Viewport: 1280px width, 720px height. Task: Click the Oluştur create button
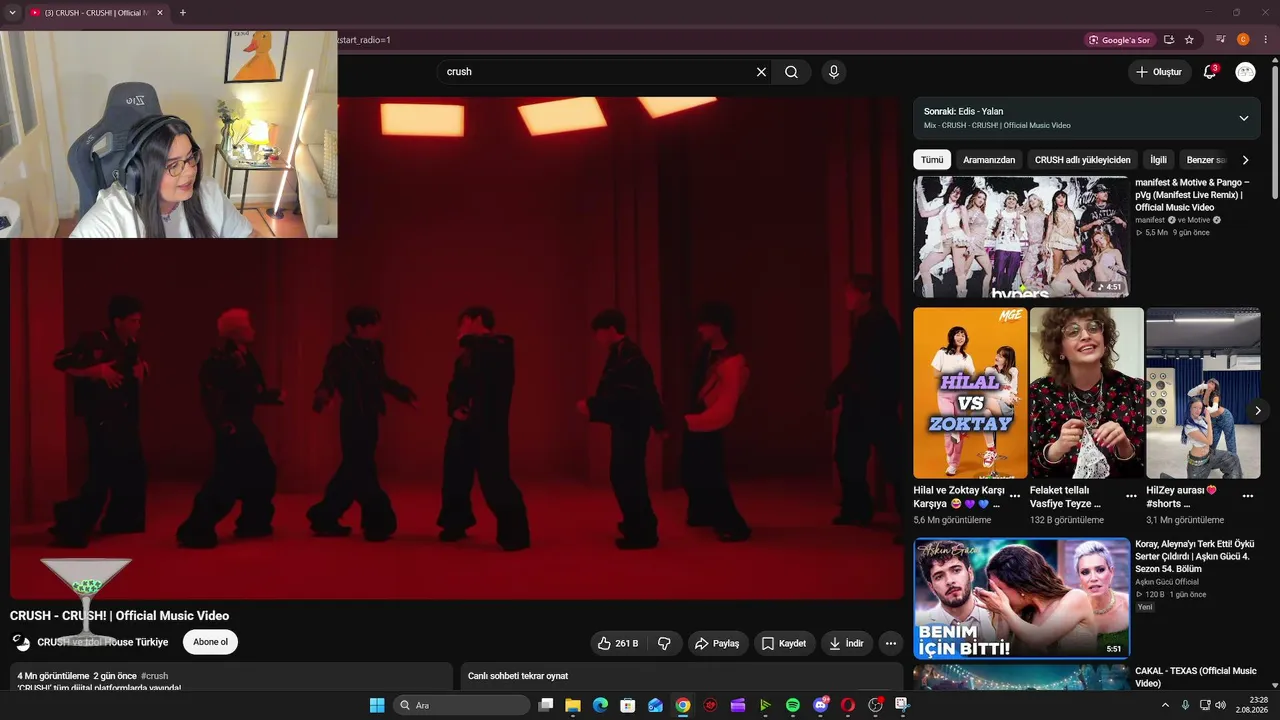click(x=1158, y=72)
